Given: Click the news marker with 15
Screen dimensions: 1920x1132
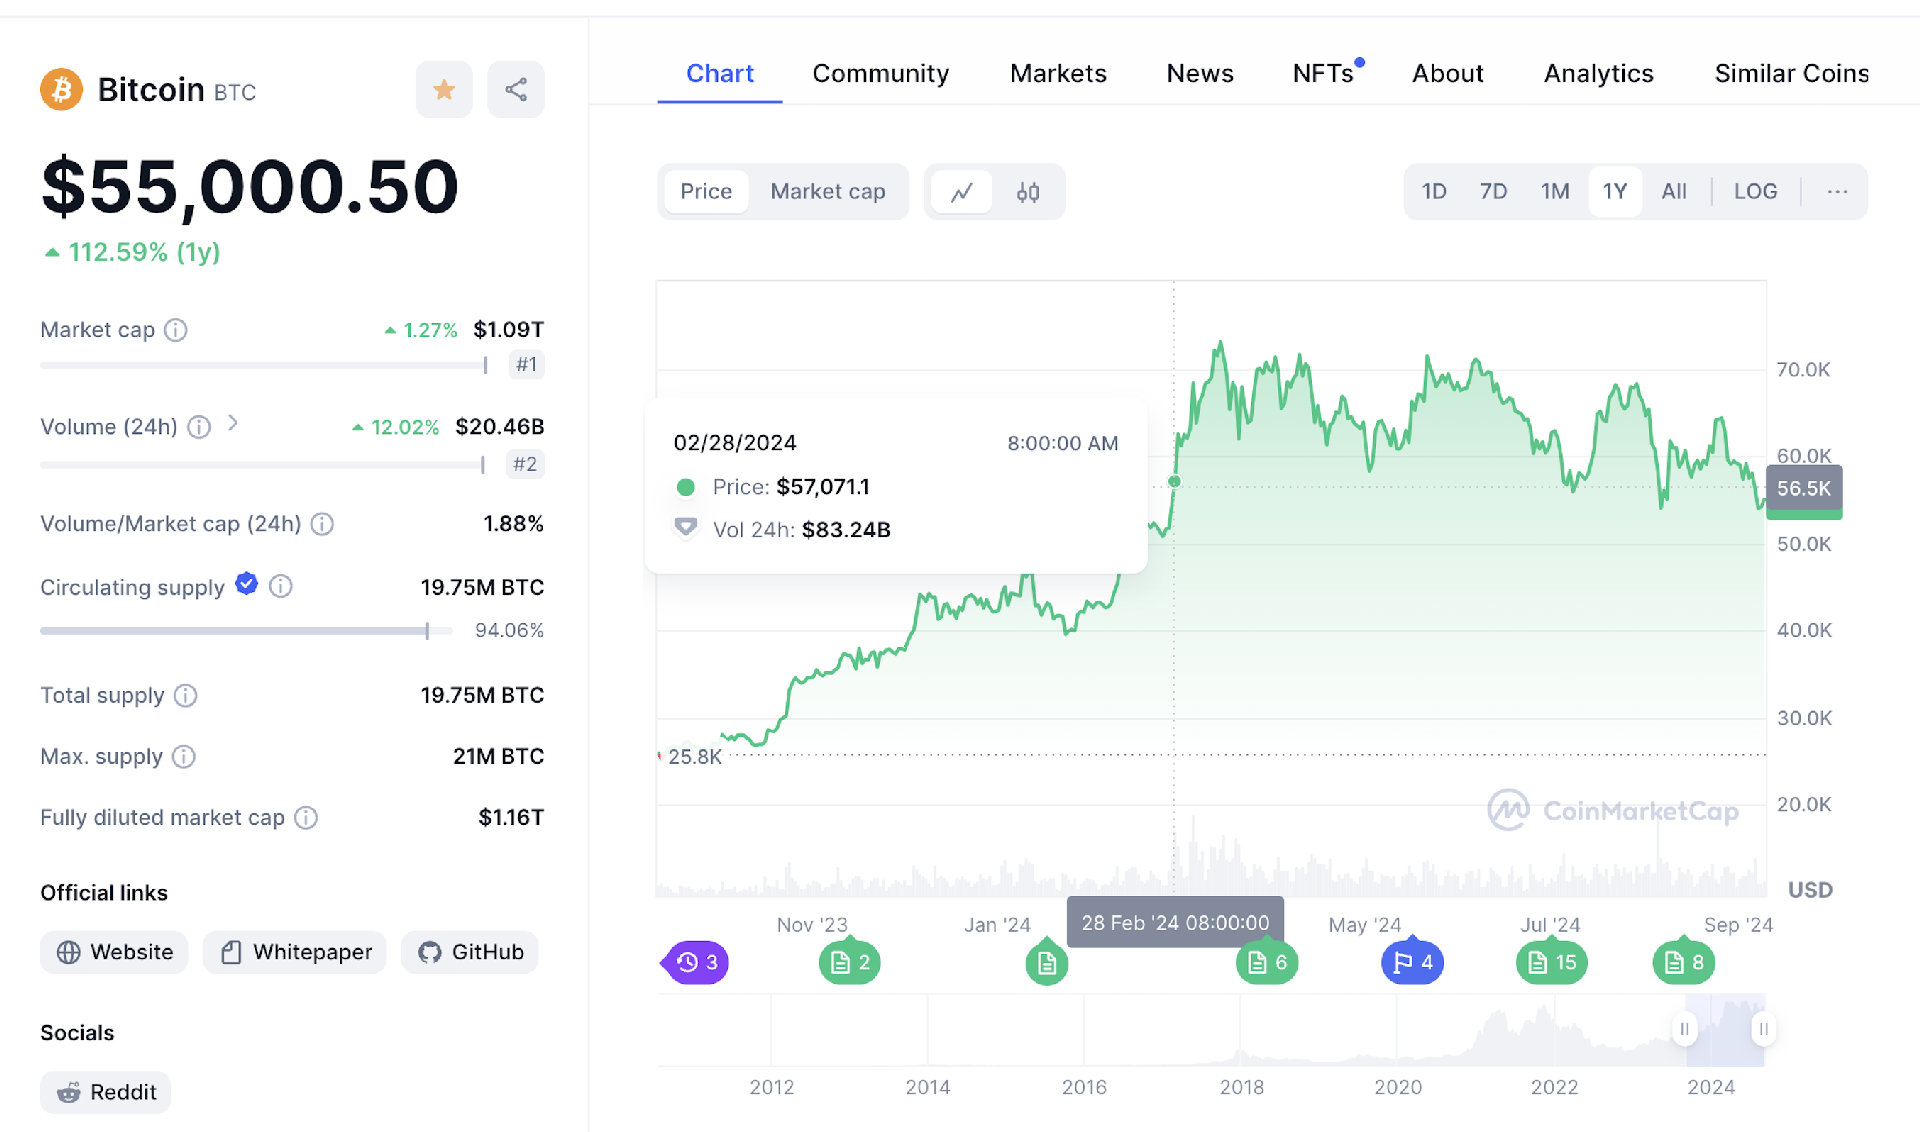Looking at the screenshot, I should coord(1551,962).
